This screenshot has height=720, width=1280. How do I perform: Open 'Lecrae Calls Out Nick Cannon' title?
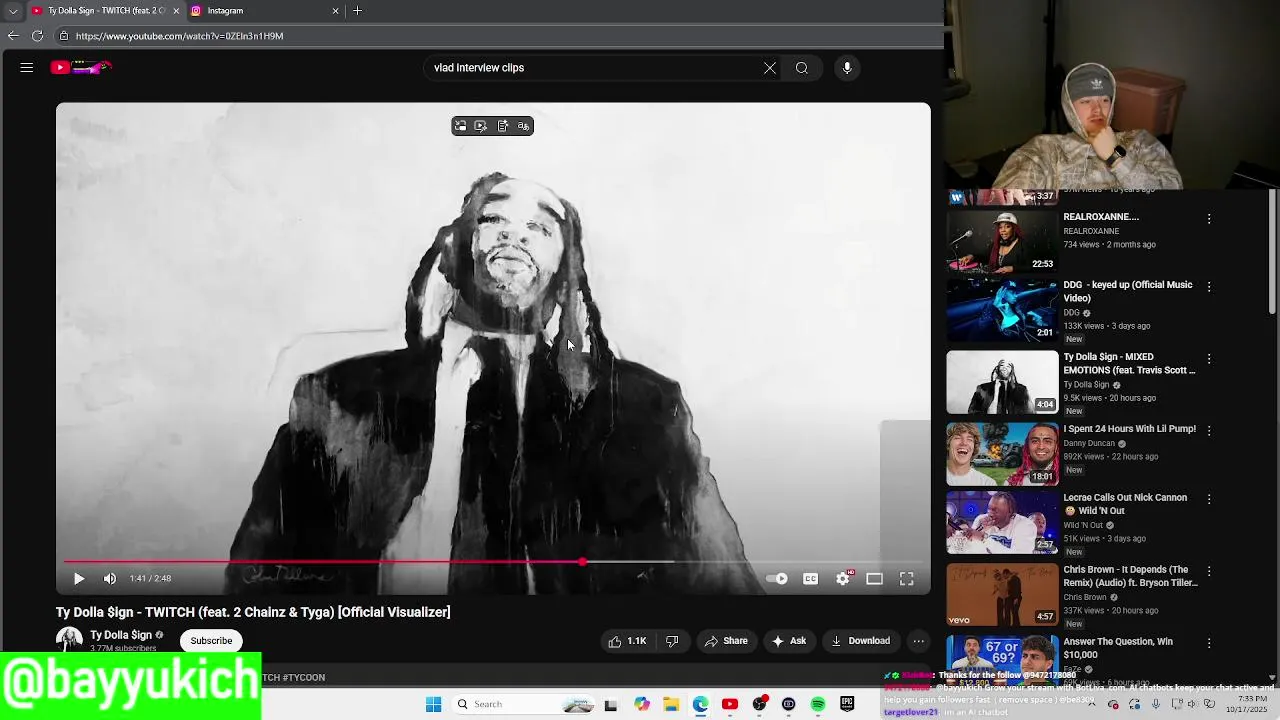click(1125, 504)
